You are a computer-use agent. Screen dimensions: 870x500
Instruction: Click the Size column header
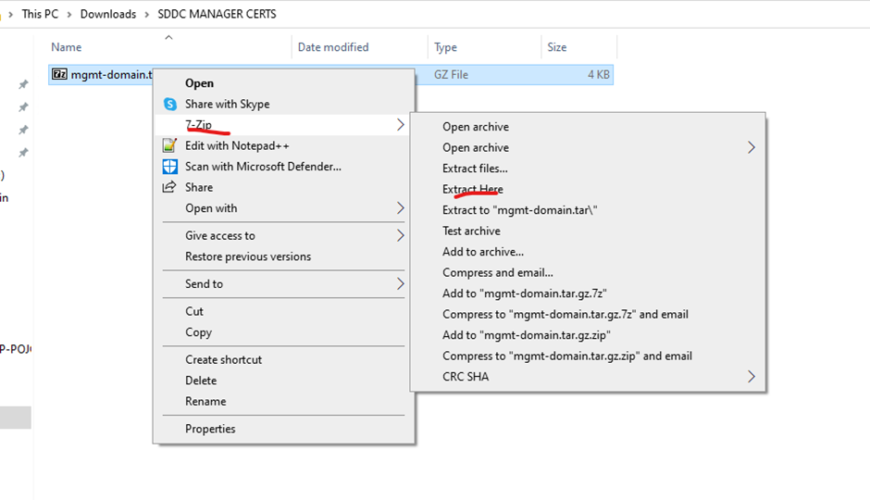[x=557, y=47]
